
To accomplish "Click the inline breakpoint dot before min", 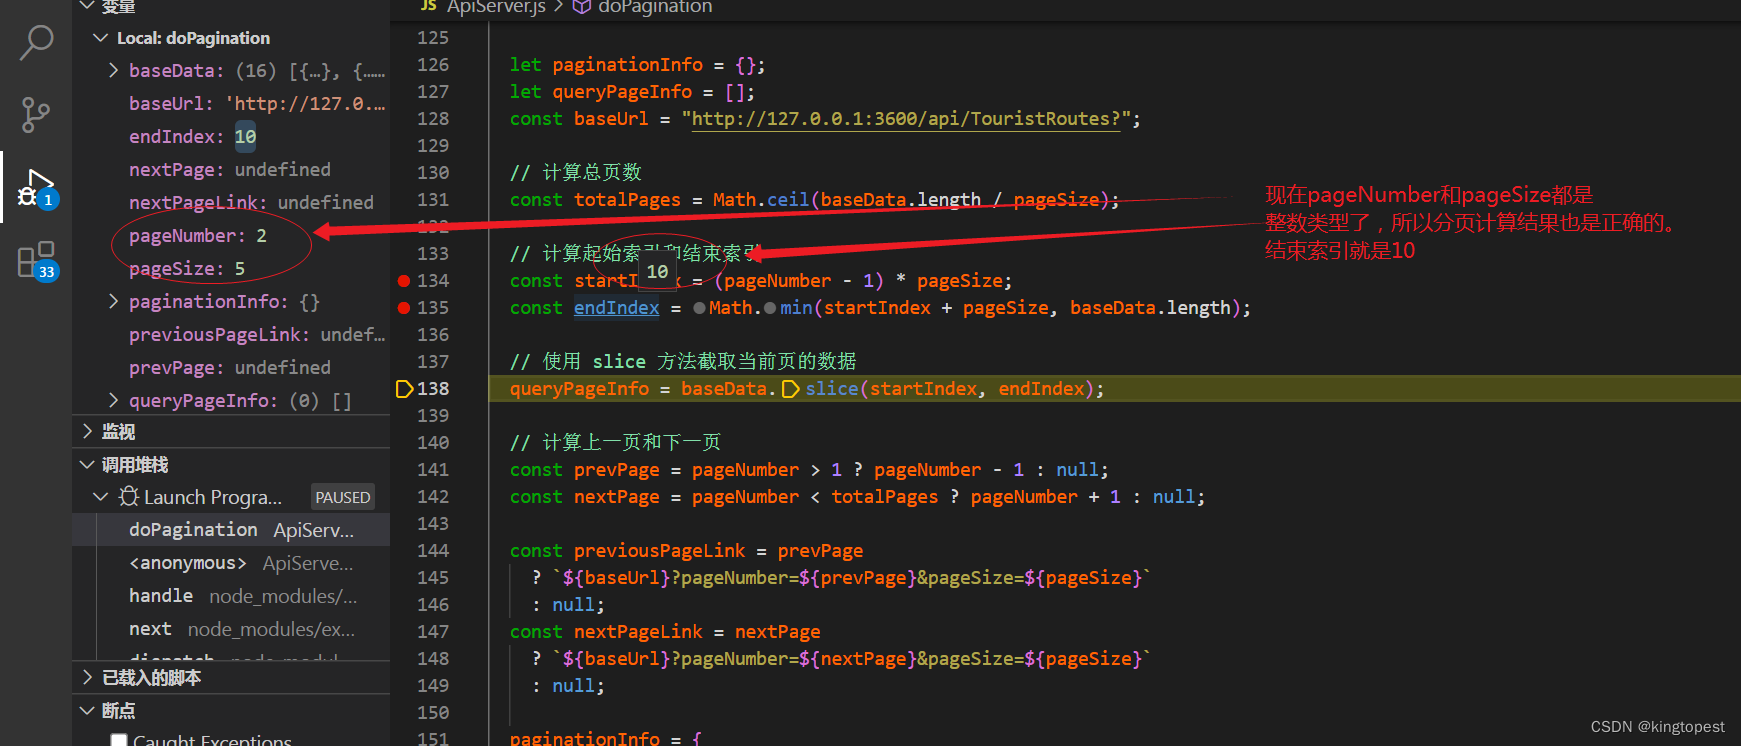I will (x=770, y=308).
